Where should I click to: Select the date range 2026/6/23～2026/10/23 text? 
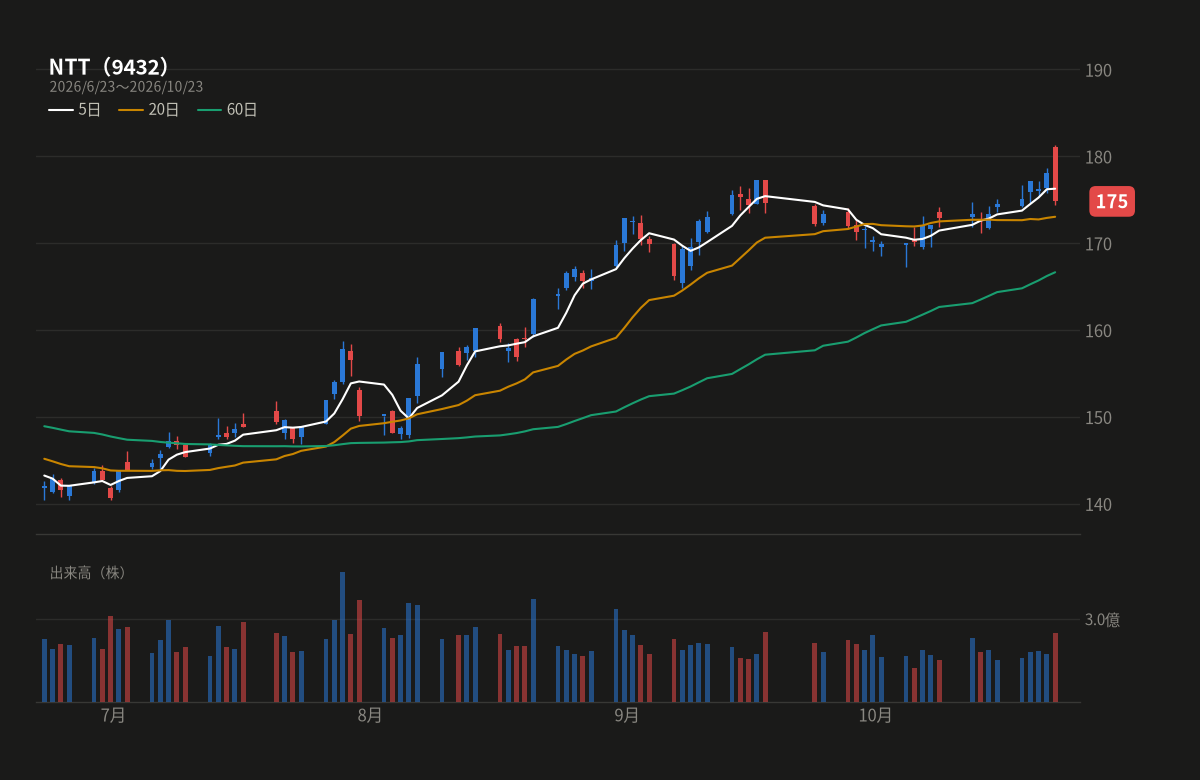coord(126,87)
